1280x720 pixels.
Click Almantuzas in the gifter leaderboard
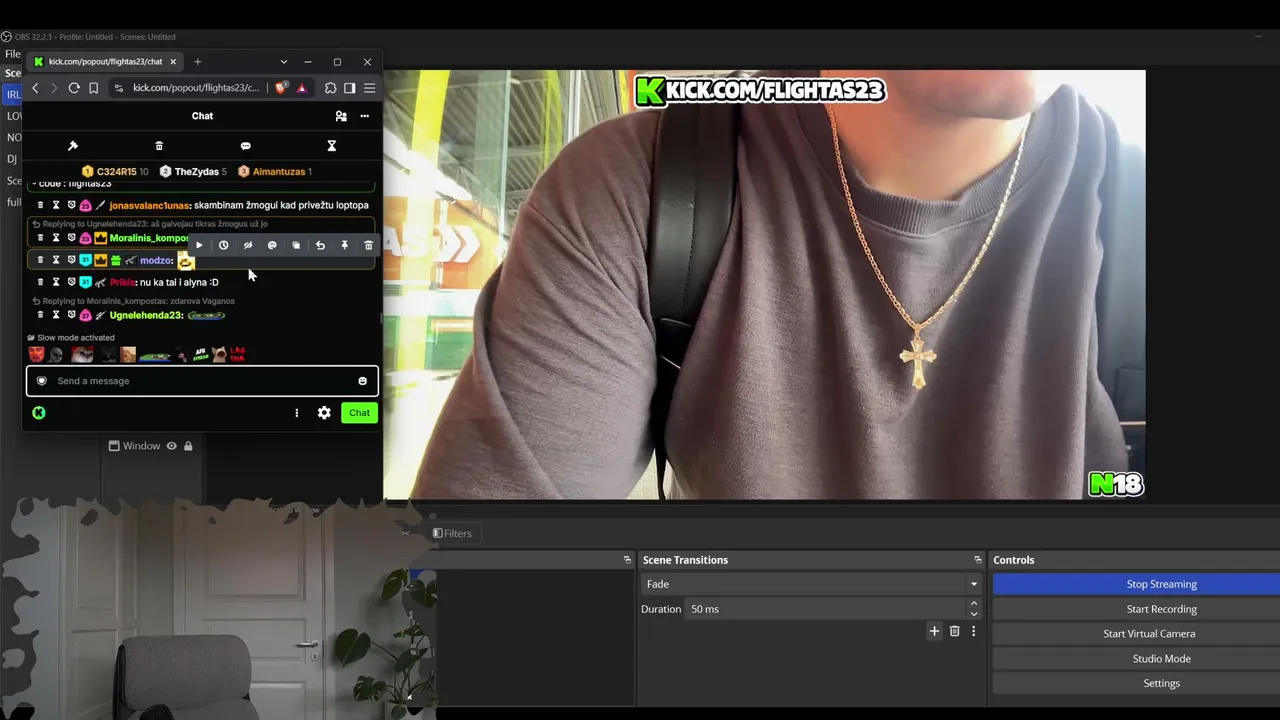click(x=275, y=172)
